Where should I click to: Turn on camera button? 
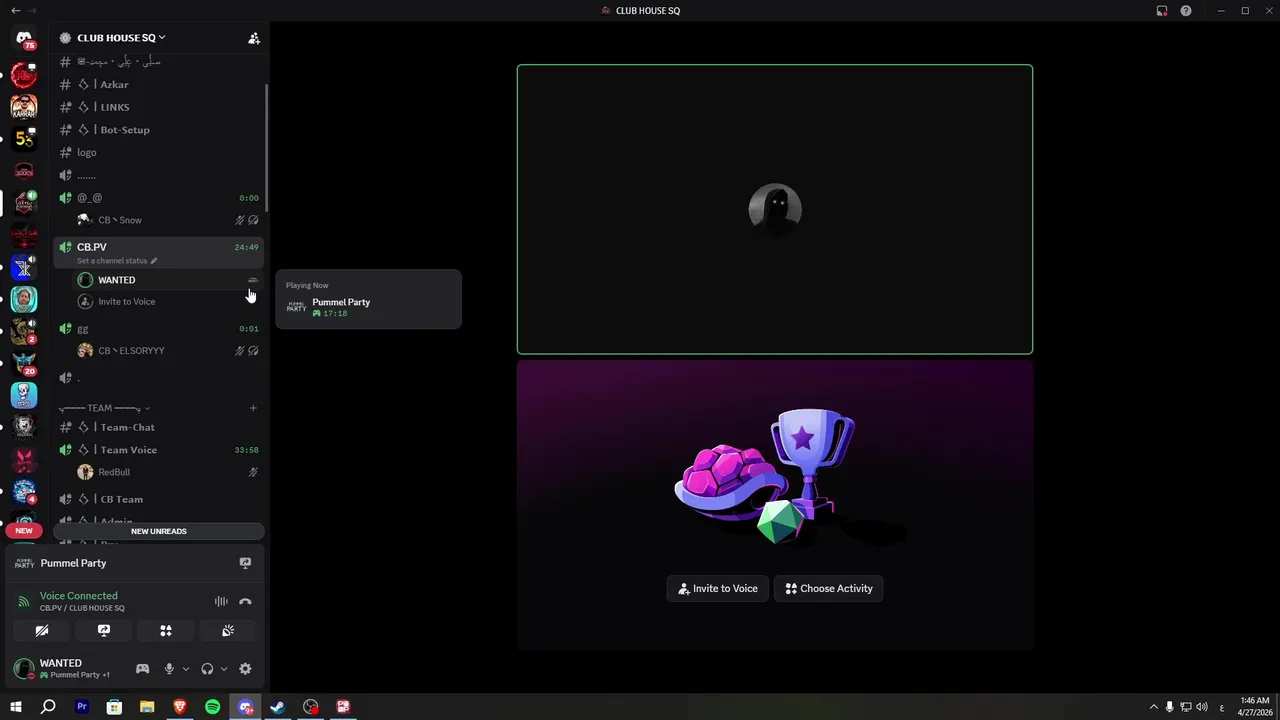(x=42, y=631)
